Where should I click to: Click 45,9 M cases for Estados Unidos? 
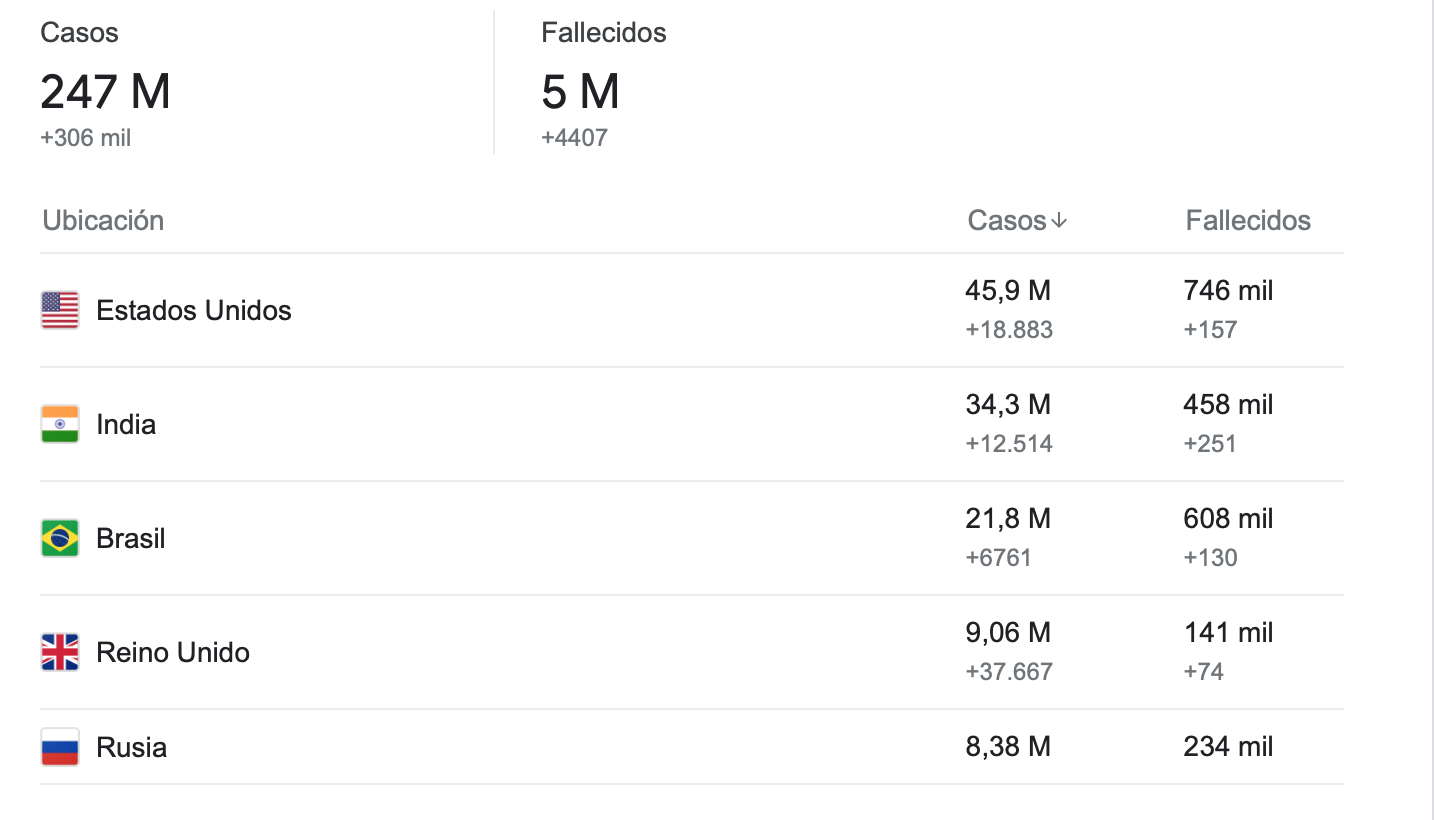[x=1008, y=291]
